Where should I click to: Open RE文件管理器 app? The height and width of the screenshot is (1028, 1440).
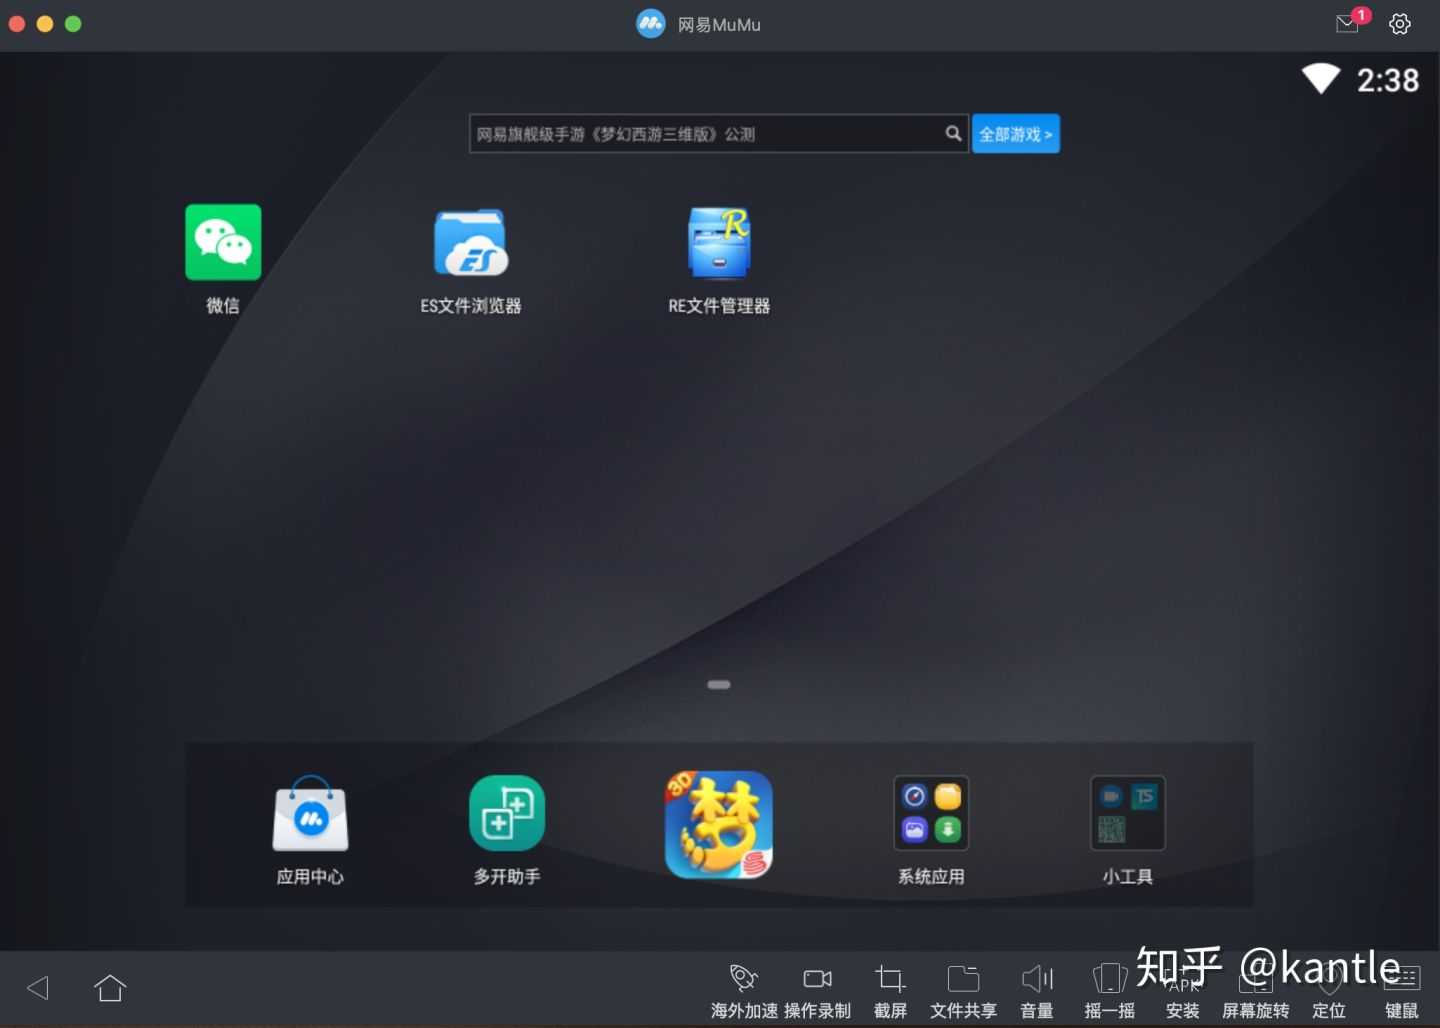[719, 243]
